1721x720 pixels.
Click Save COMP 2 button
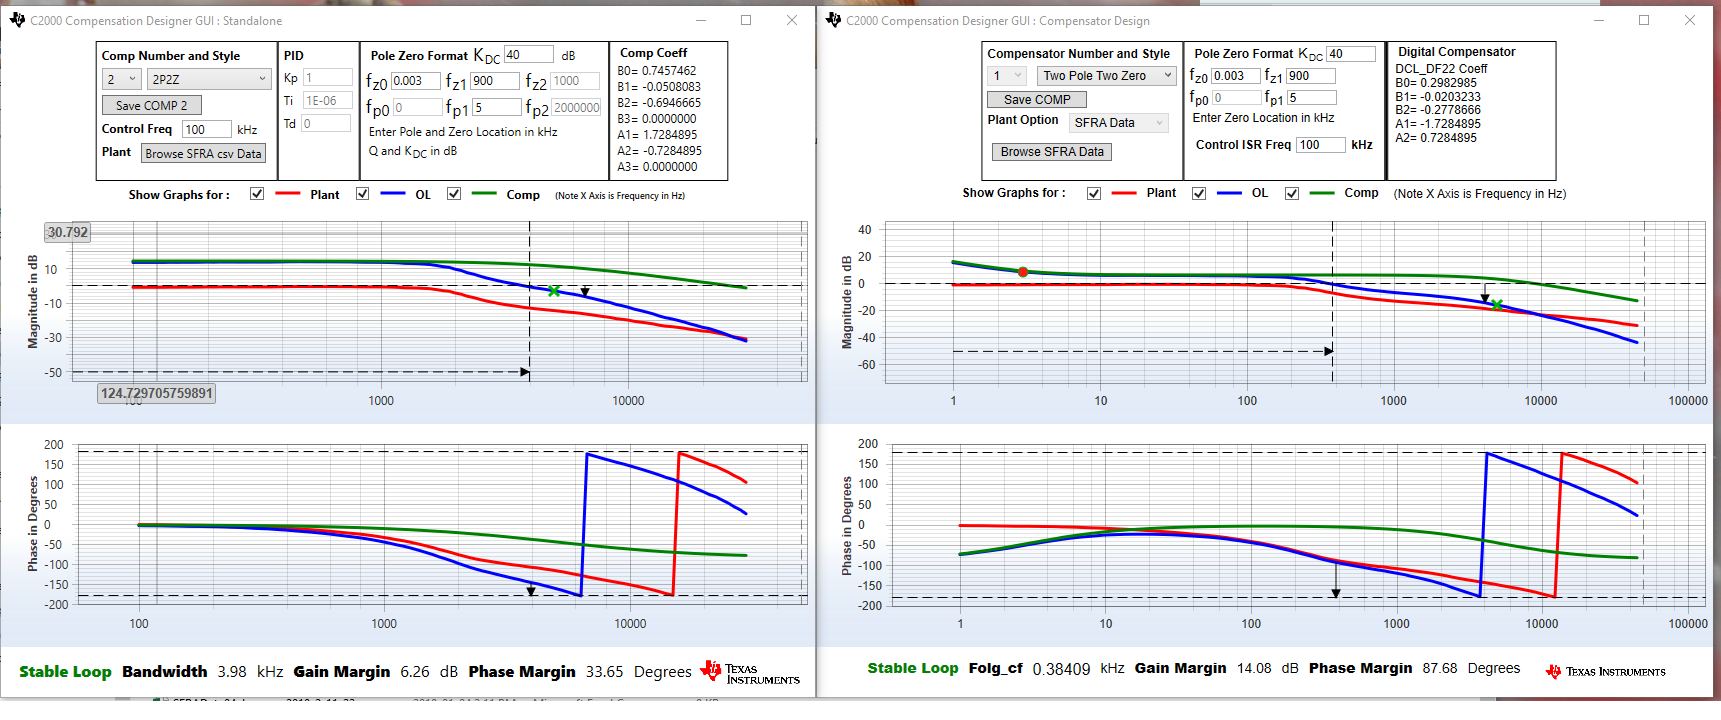coord(151,105)
